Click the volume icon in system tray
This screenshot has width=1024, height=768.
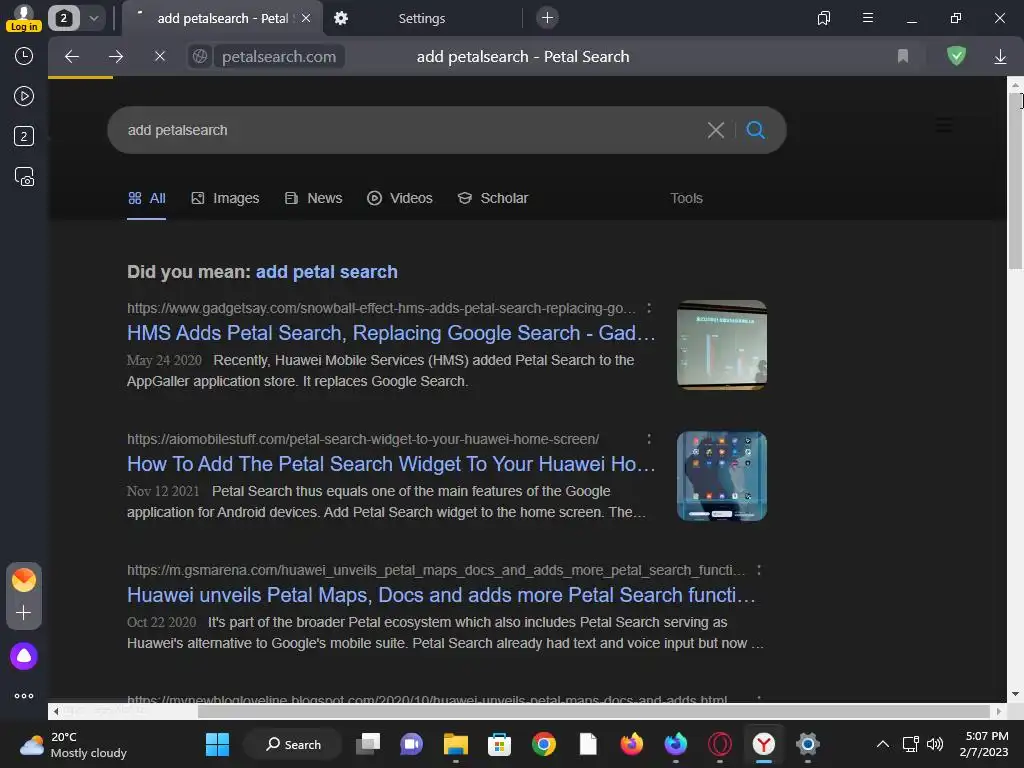(935, 744)
